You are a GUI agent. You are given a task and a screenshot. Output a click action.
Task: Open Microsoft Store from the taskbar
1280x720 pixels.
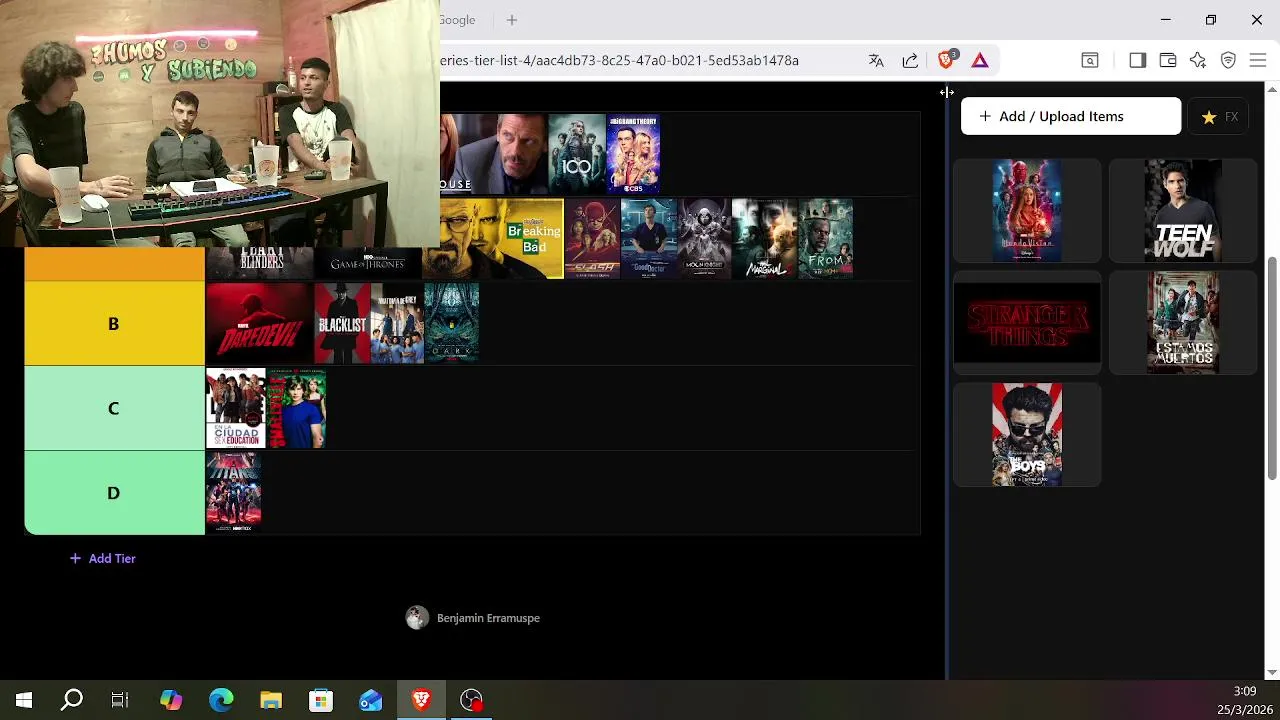coord(321,700)
